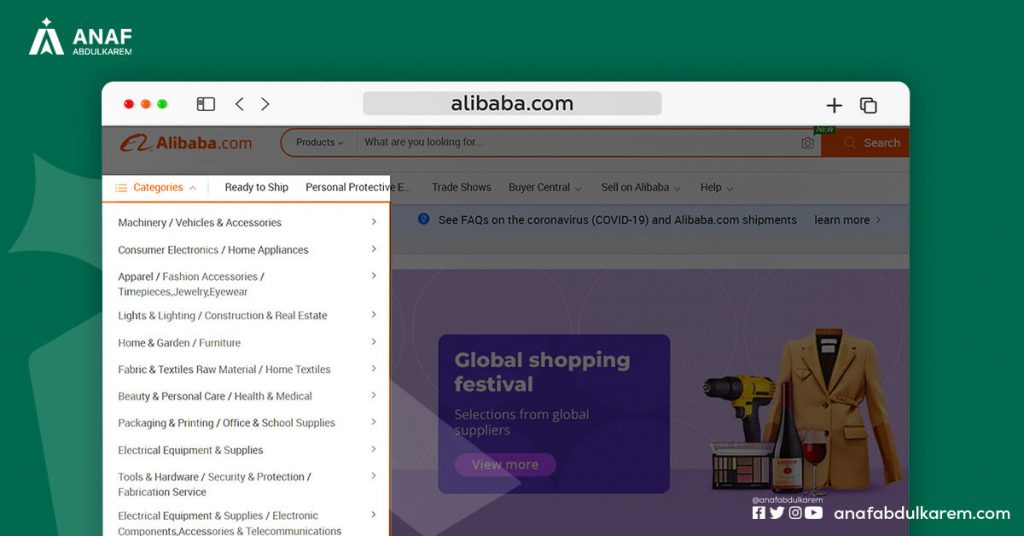Viewport: 1024px width, 536px height.
Task: Open a new tab with the plus icon
Action: (834, 105)
